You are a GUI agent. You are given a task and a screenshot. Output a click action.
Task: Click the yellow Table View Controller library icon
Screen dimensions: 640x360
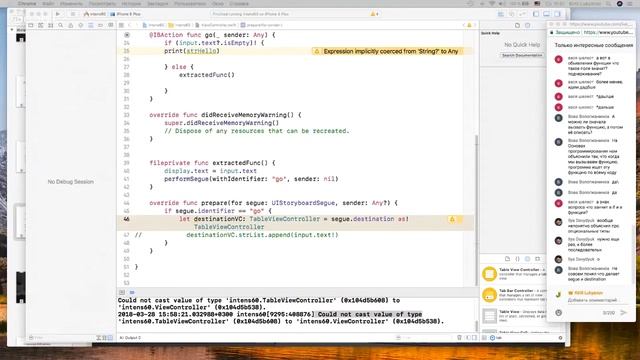coord(489,273)
